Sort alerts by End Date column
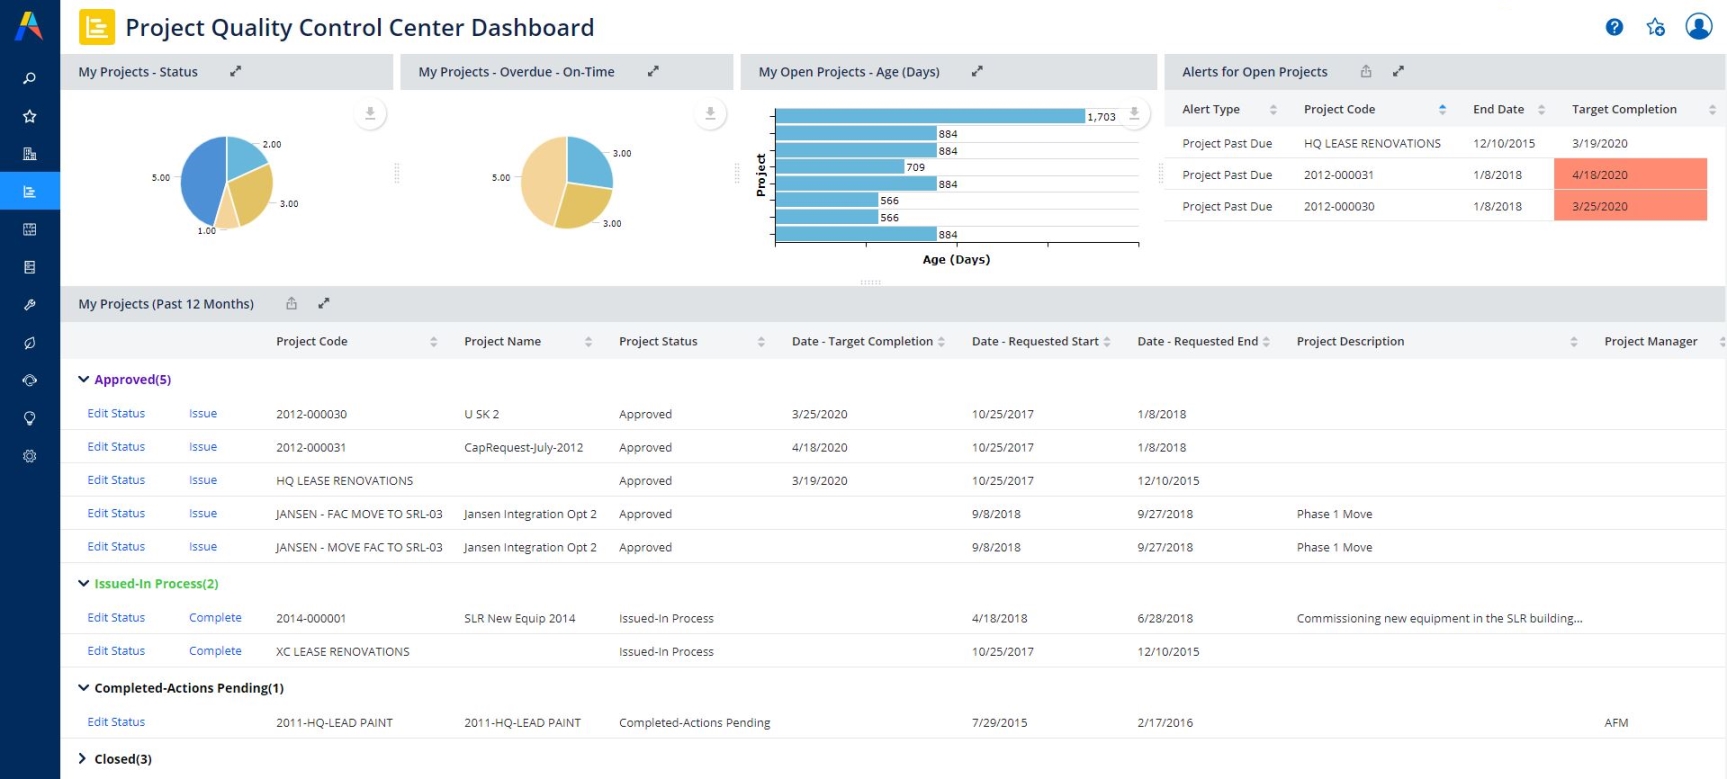The width and height of the screenshot is (1727, 779). (x=1541, y=110)
